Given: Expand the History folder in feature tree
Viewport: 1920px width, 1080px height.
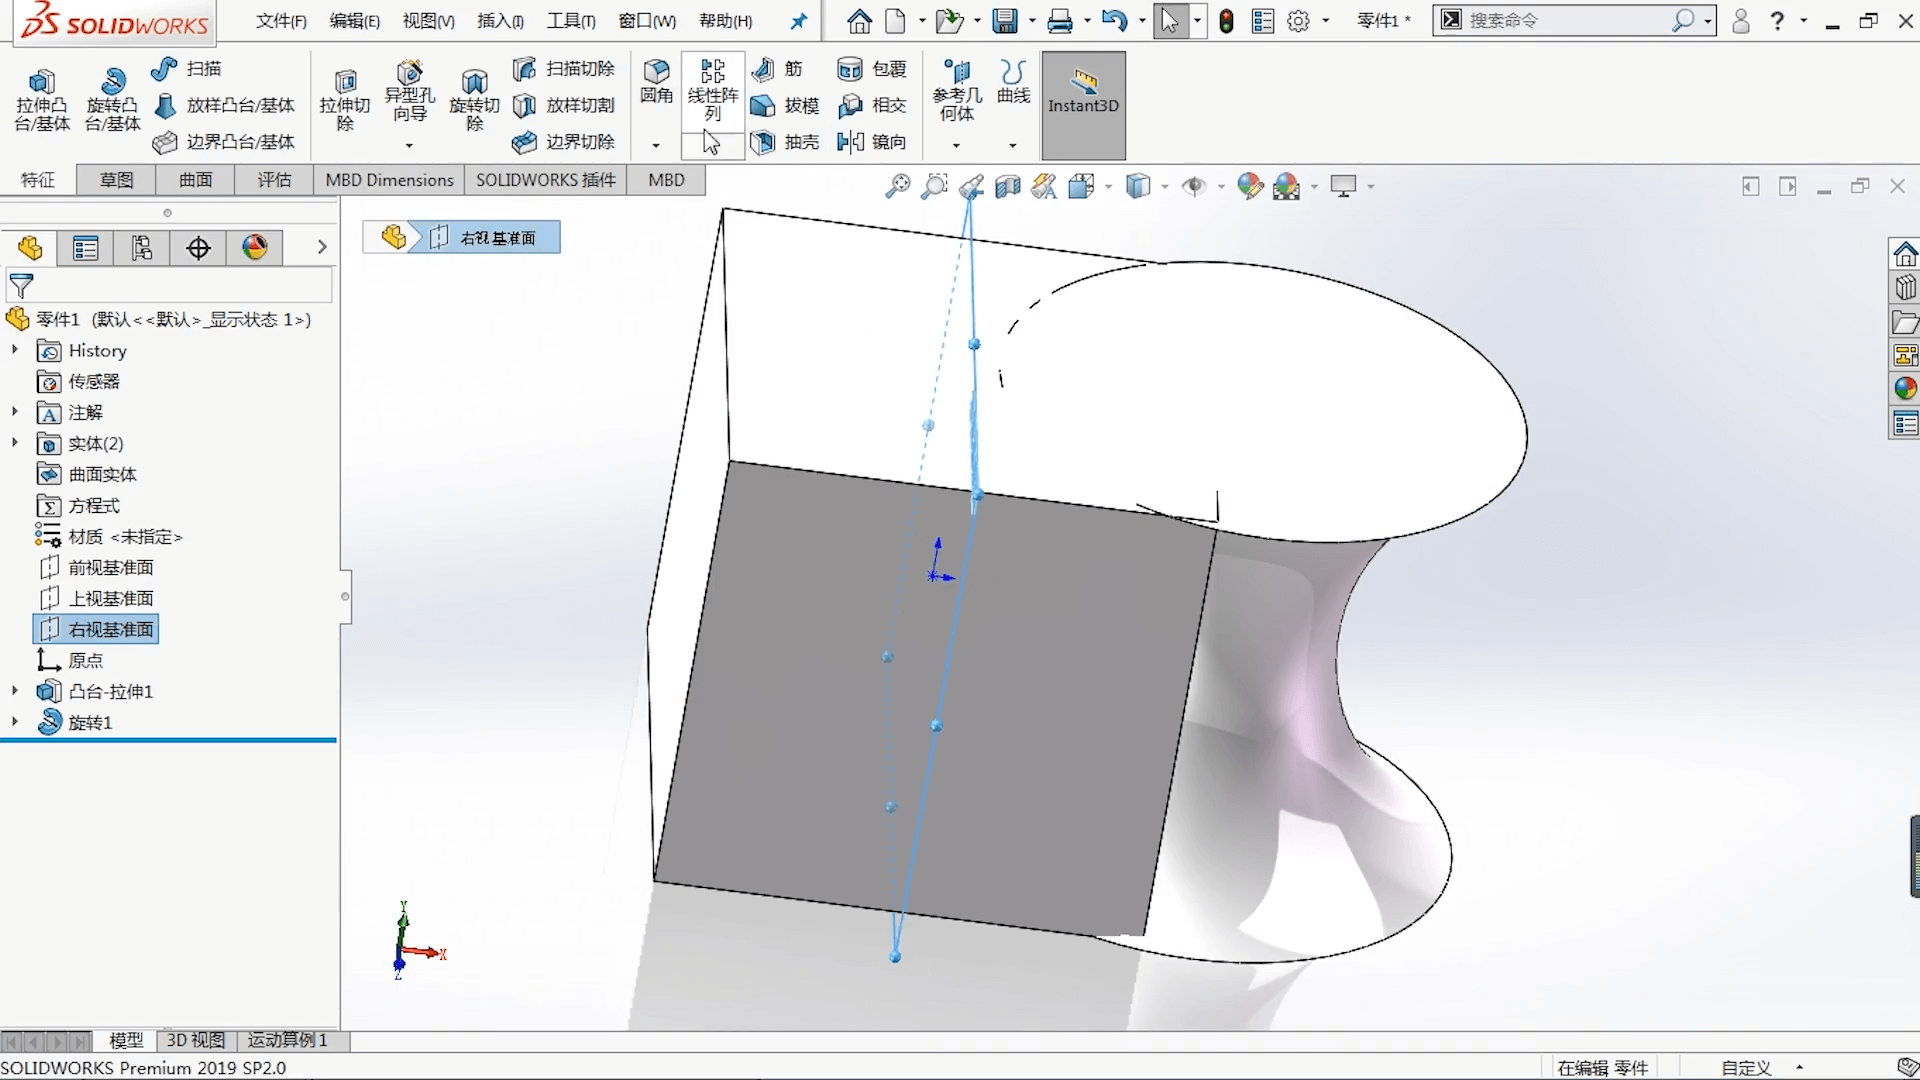Looking at the screenshot, I should tap(14, 351).
